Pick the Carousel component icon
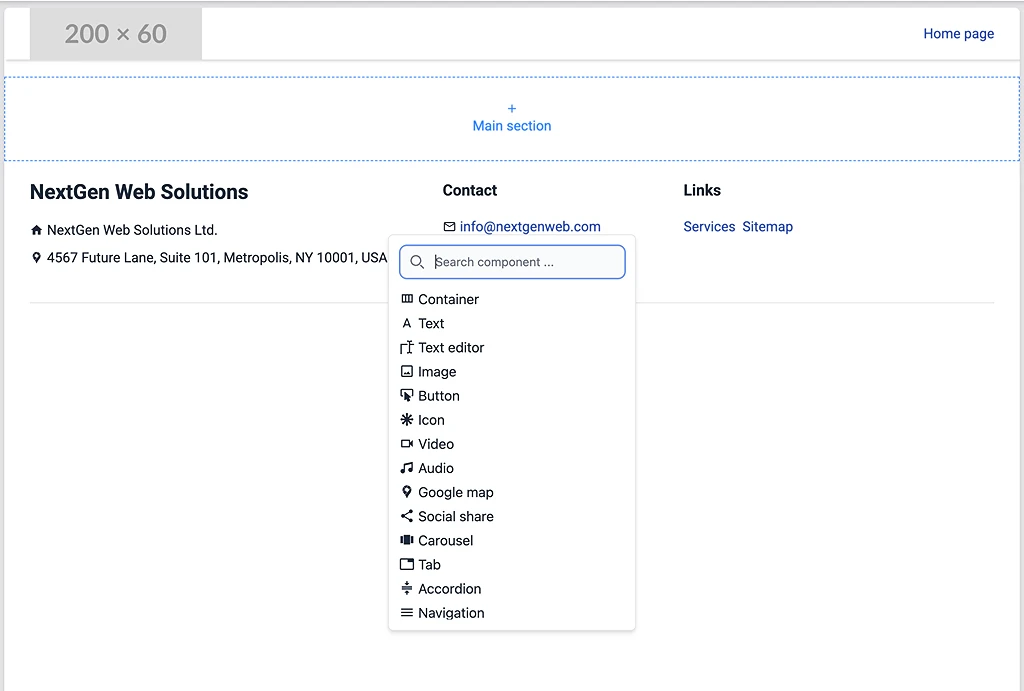The height and width of the screenshot is (691, 1024). (x=407, y=540)
